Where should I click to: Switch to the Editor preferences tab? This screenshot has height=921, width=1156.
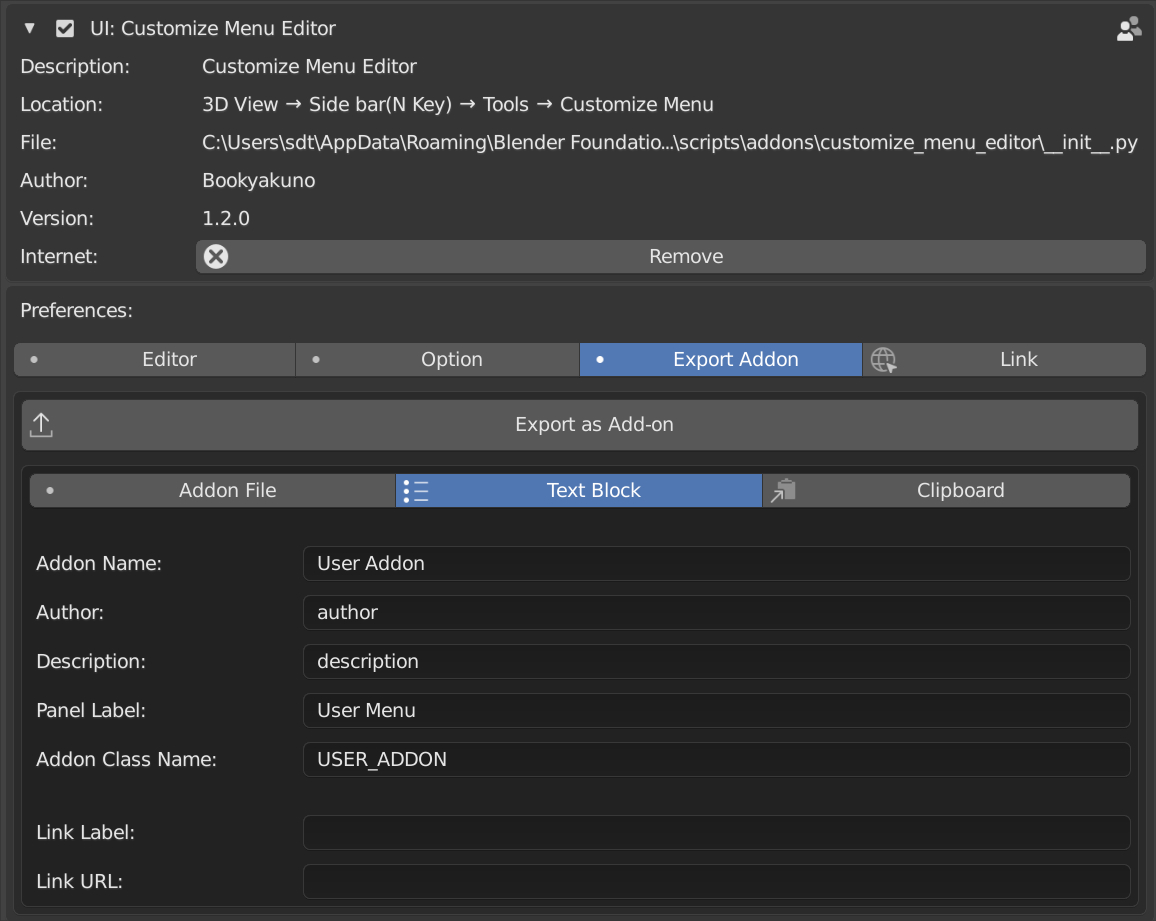click(x=155, y=360)
